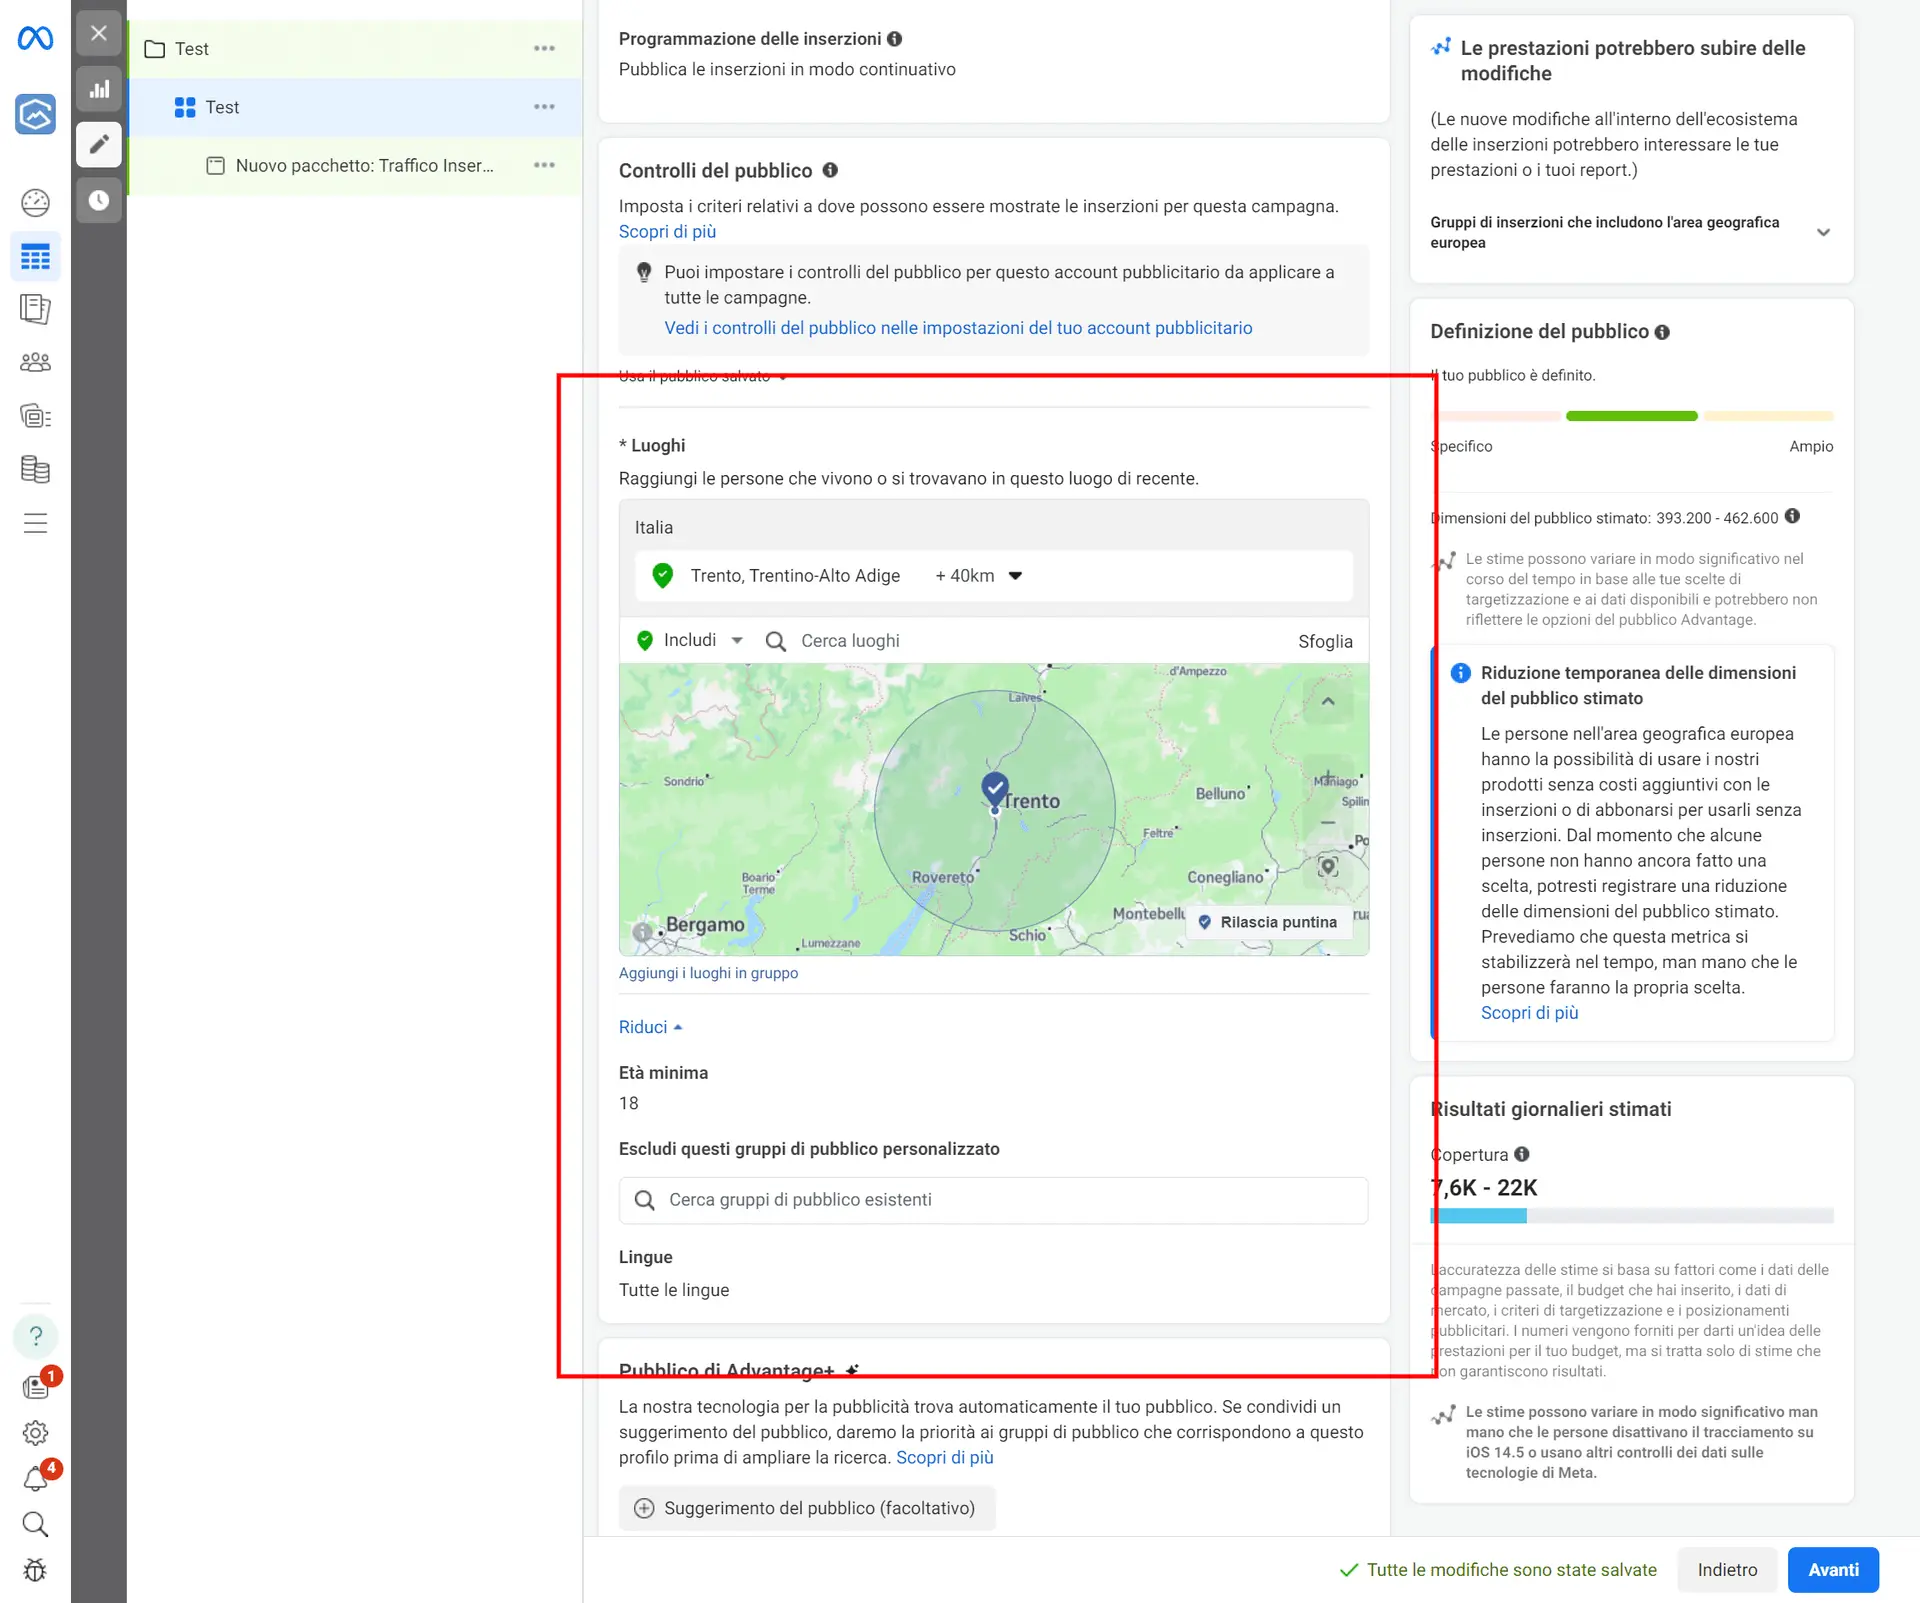Viewport: 1920px width, 1603px height.
Task: Open the search icon in left sidebar
Action: pyautogui.click(x=36, y=1524)
